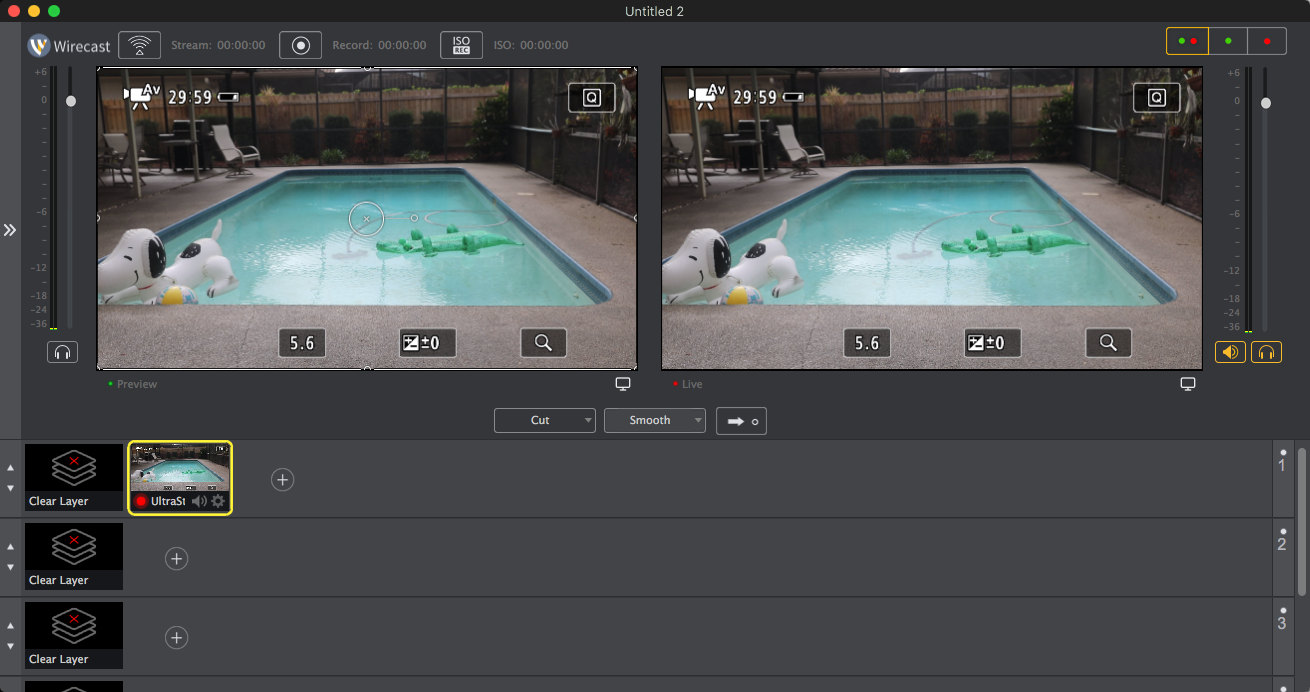The image size is (1310, 692).
Task: Click the 5.6 aperture box in live view
Action: tap(867, 343)
